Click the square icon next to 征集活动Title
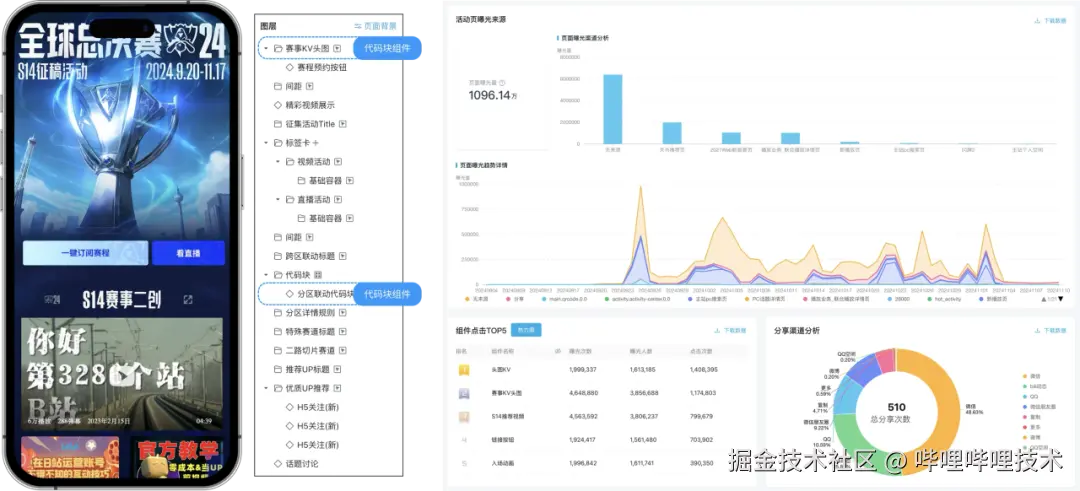 pos(343,124)
